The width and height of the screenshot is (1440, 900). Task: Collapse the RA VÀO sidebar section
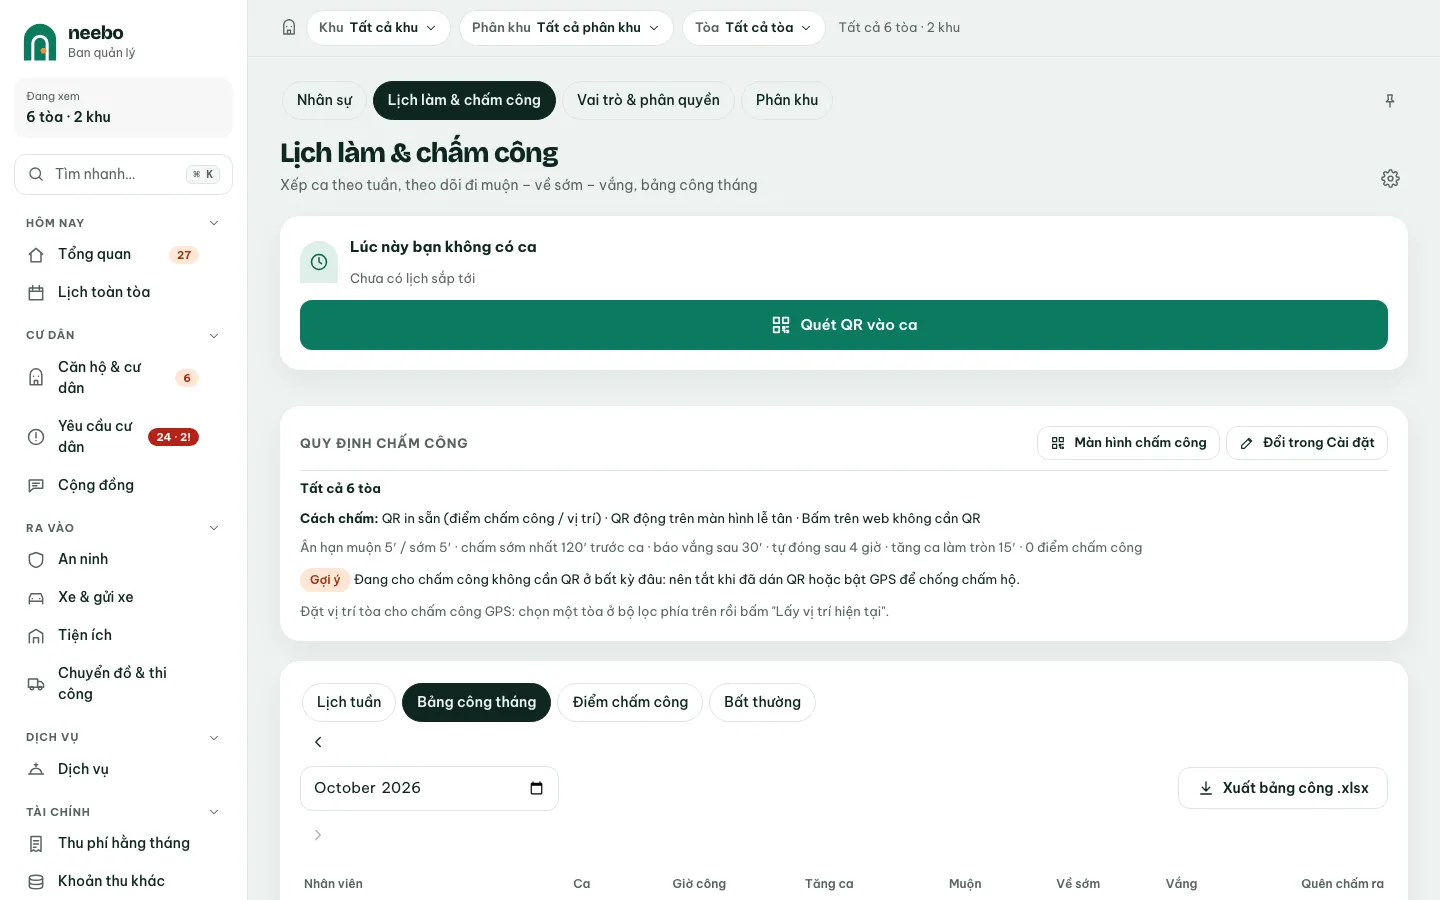click(213, 528)
